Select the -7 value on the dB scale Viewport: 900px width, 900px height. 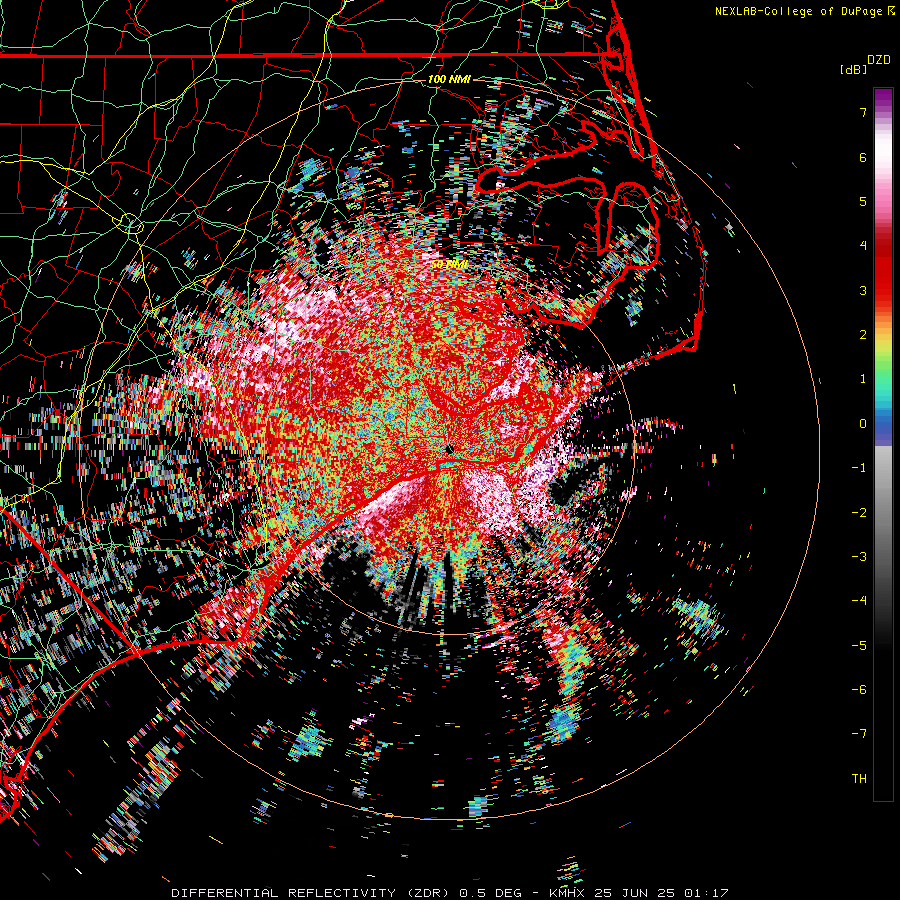coord(859,734)
